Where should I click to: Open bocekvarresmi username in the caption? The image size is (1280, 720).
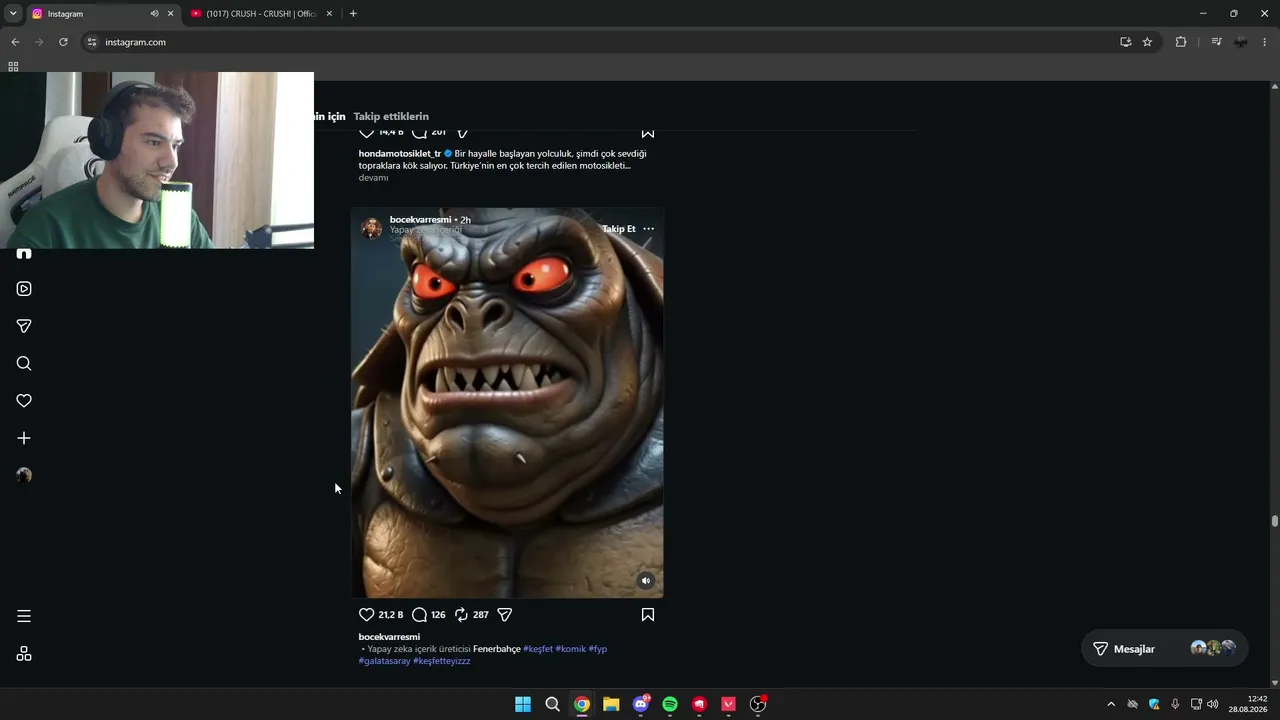[389, 637]
